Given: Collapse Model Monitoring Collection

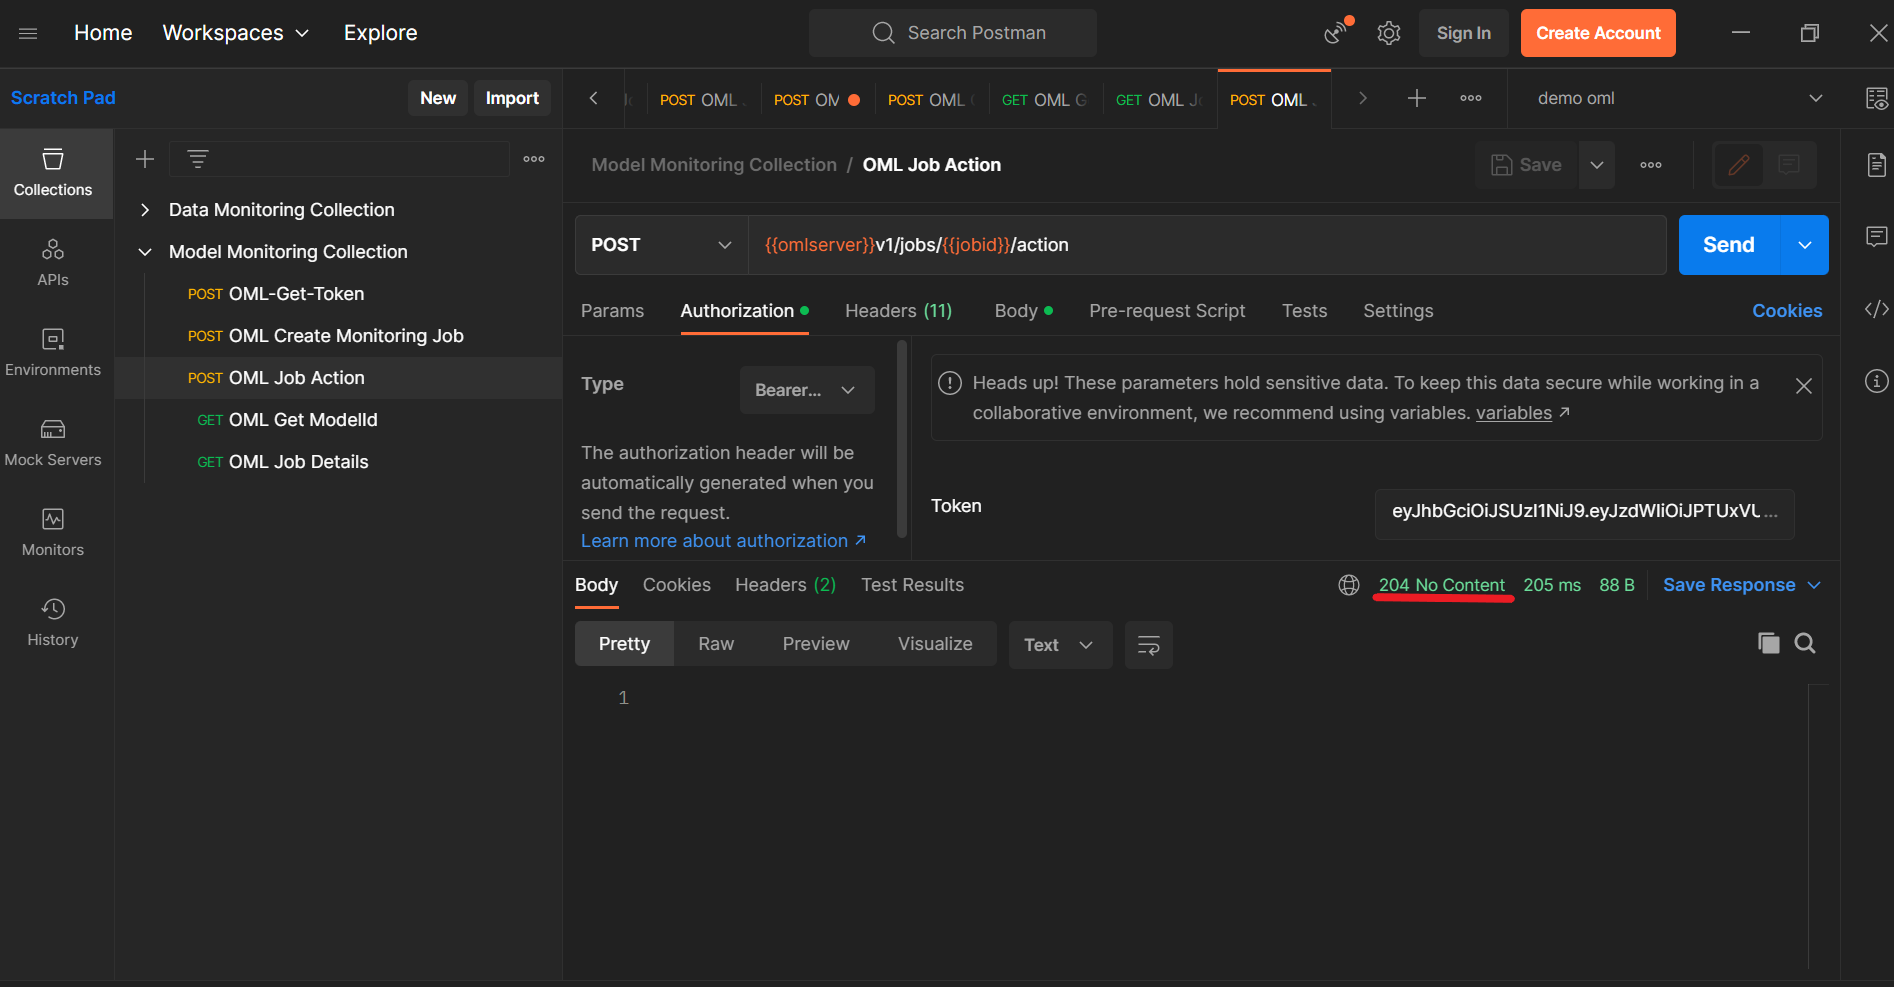Looking at the screenshot, I should [145, 252].
